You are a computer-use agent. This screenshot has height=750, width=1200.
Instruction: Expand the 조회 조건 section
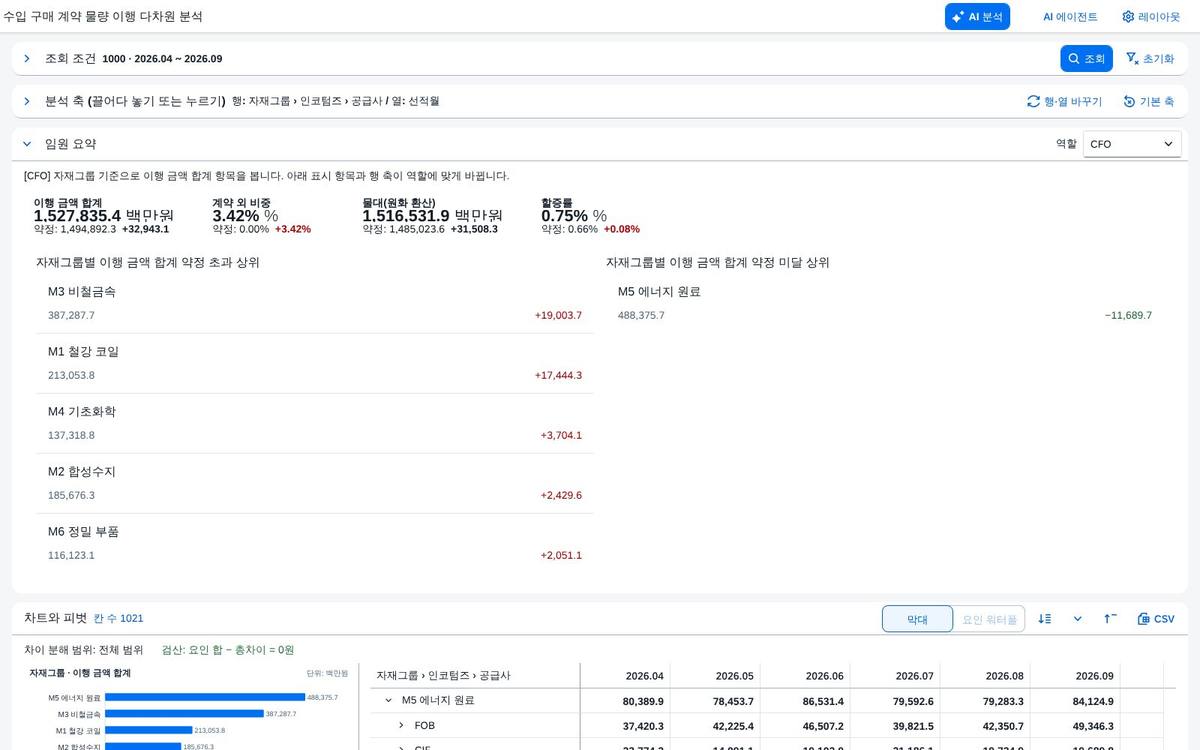coord(27,59)
